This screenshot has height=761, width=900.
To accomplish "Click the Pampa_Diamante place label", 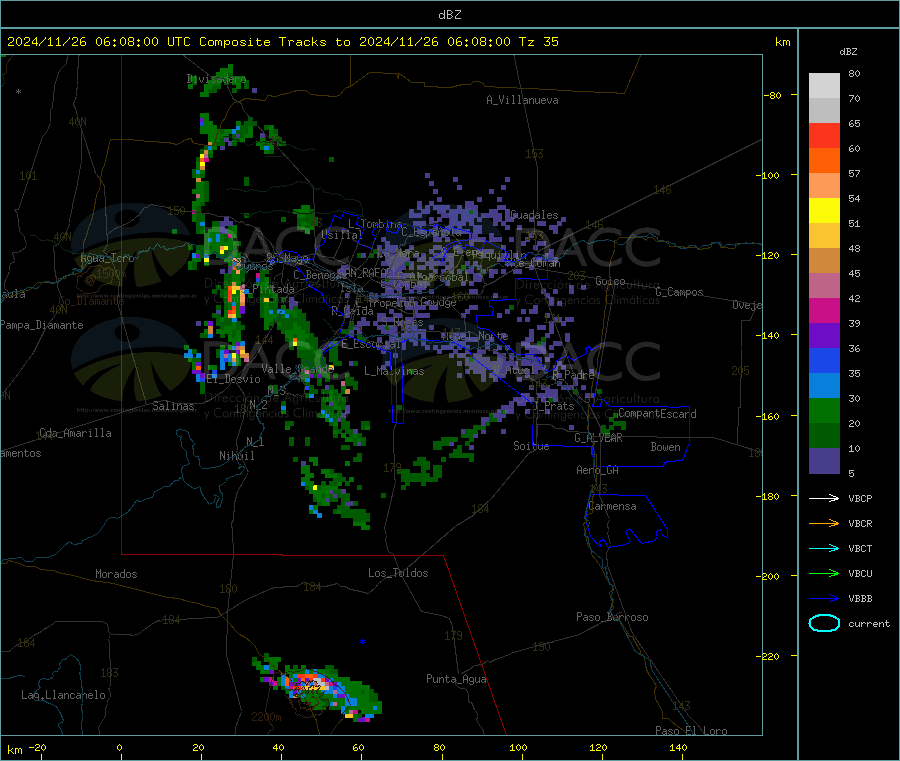I will click(x=42, y=325).
